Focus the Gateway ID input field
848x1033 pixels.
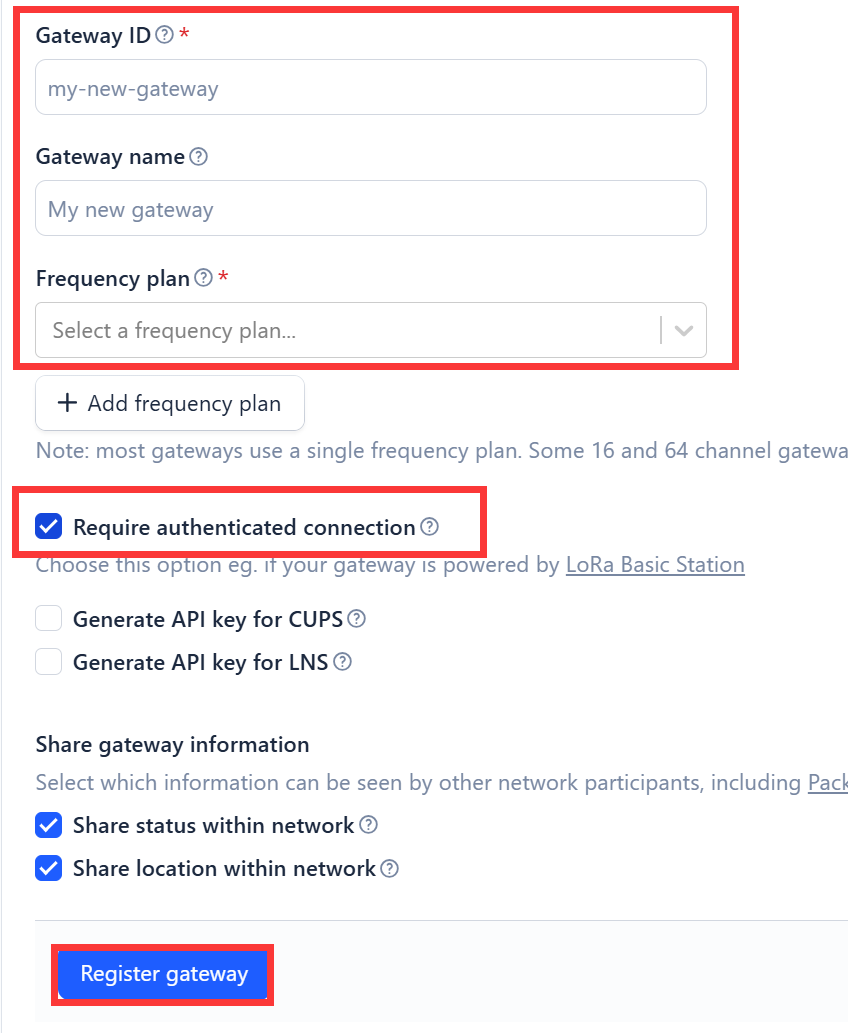[371, 87]
